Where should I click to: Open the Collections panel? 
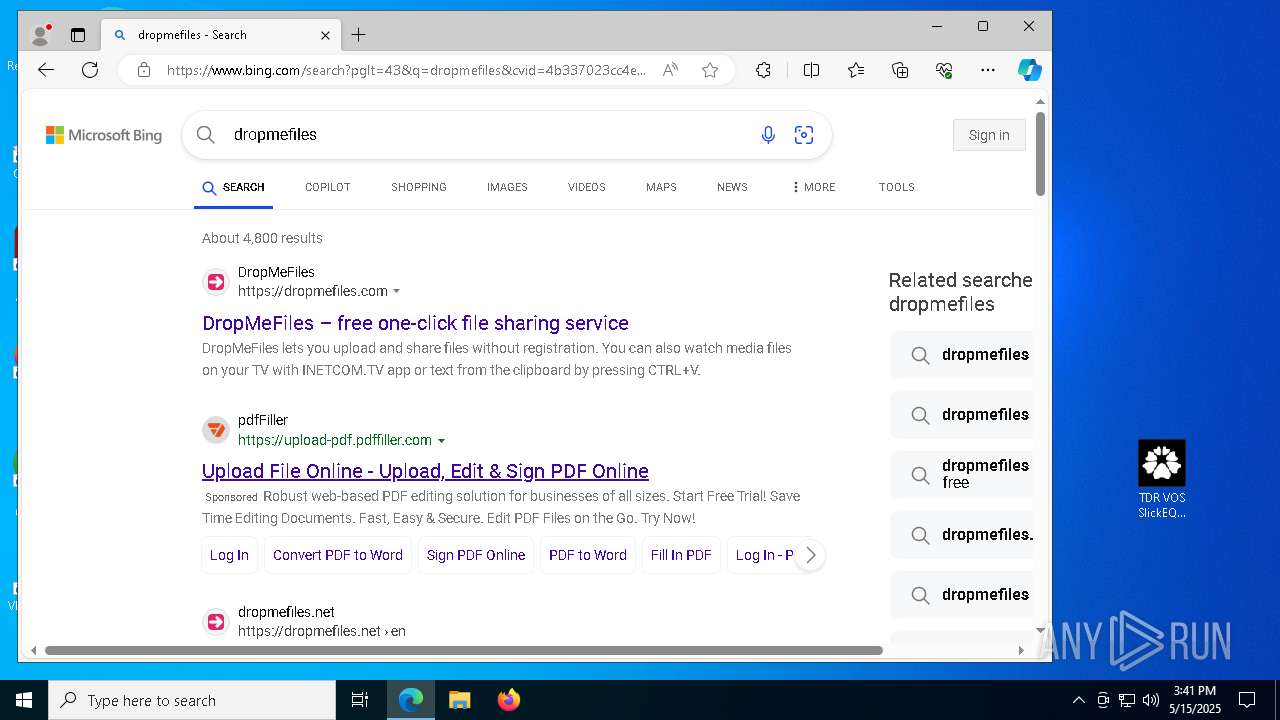tap(900, 70)
